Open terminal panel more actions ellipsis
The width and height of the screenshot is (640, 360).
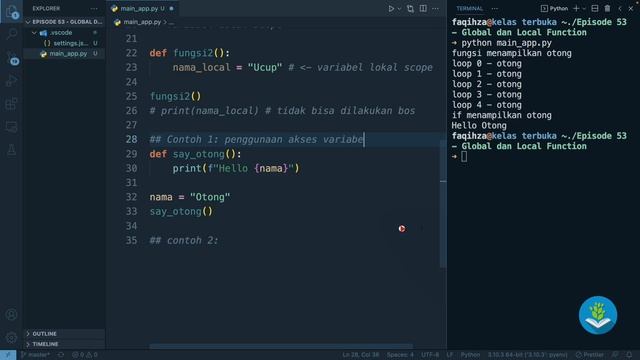tap(495, 9)
